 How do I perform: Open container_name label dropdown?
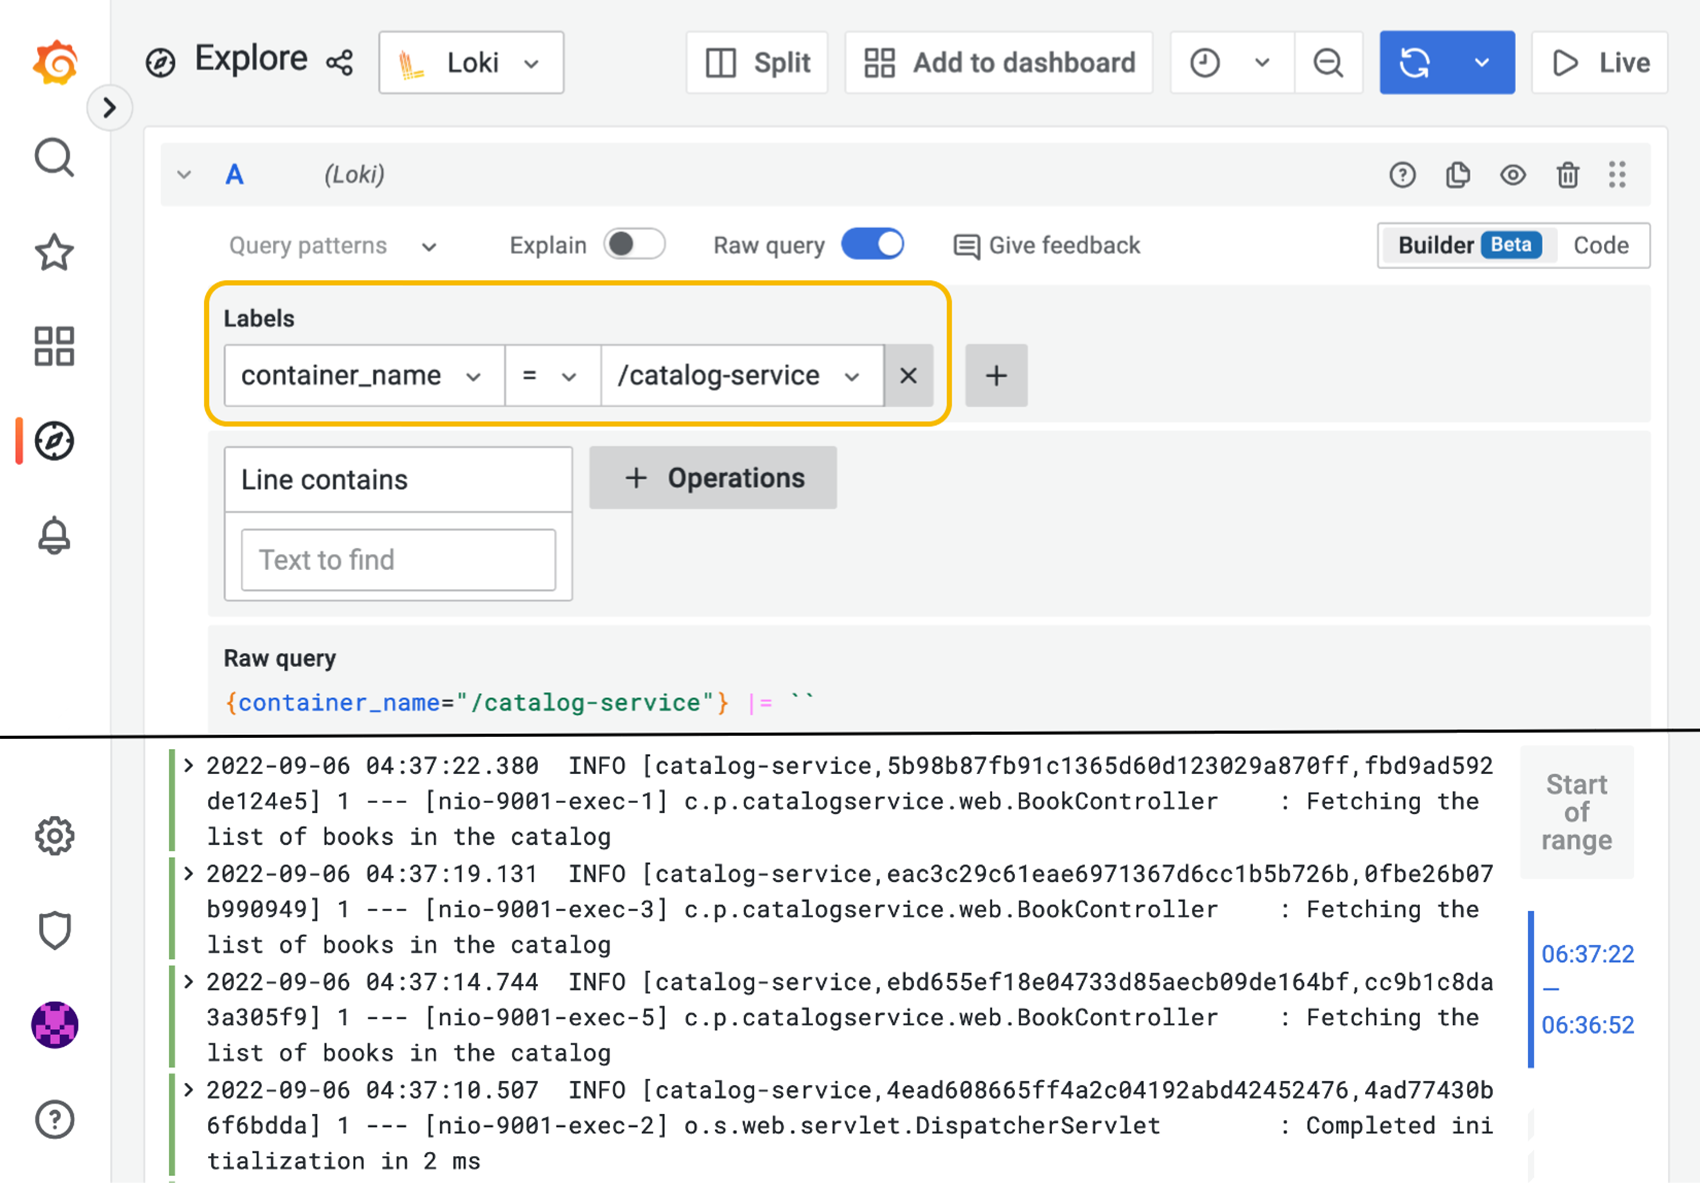coord(364,376)
